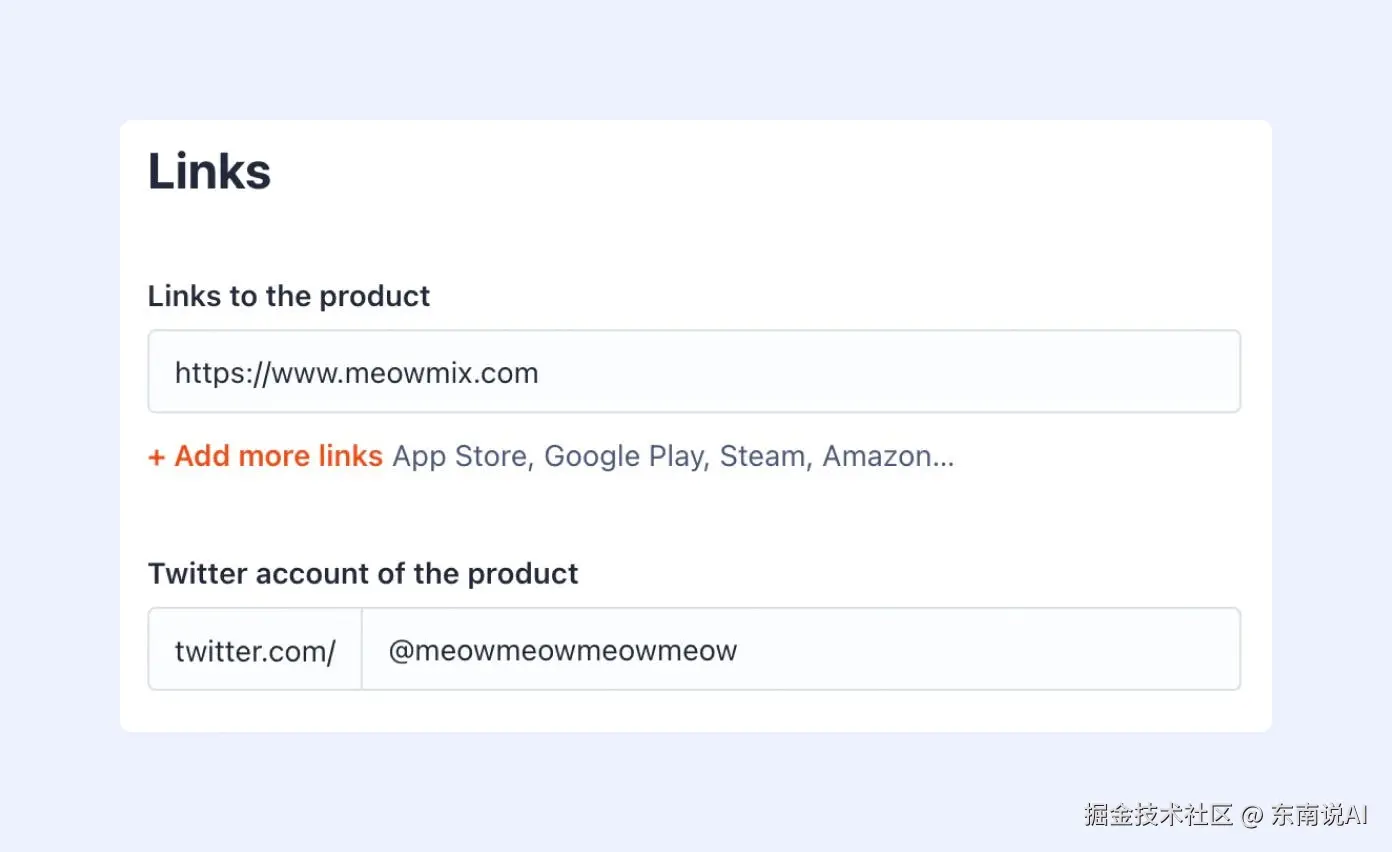Click the plus sign before Add more links
The image size is (1392, 852).
156,457
